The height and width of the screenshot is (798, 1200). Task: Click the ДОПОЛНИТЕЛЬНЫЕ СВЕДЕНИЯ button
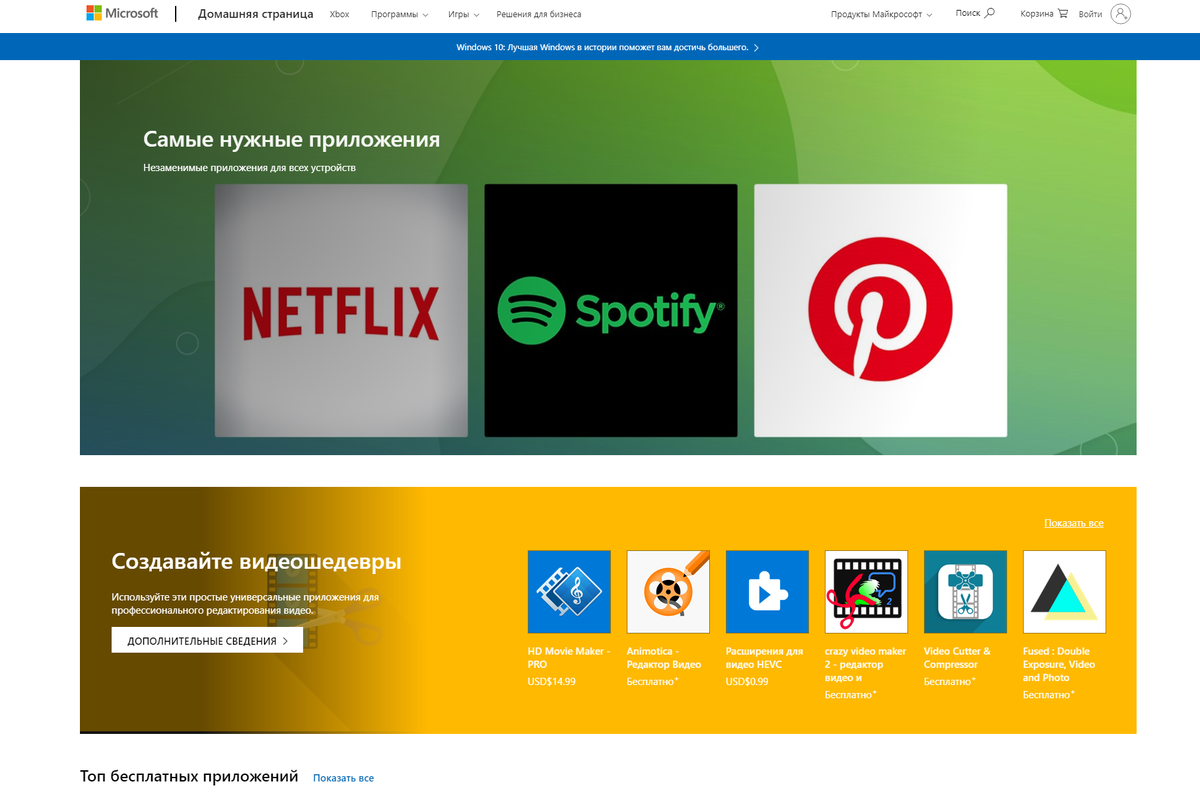tap(207, 640)
